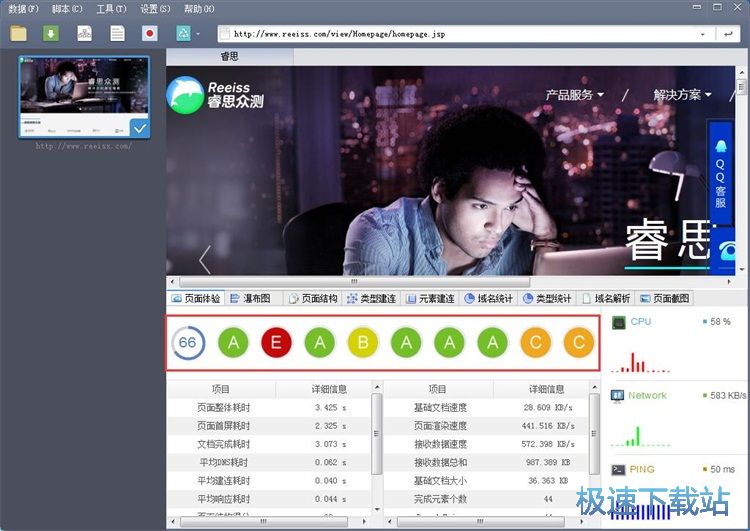Click the 441.516 KB/s value cell
Image resolution: width=750 pixels, height=531 pixels.
pyautogui.click(x=548, y=426)
